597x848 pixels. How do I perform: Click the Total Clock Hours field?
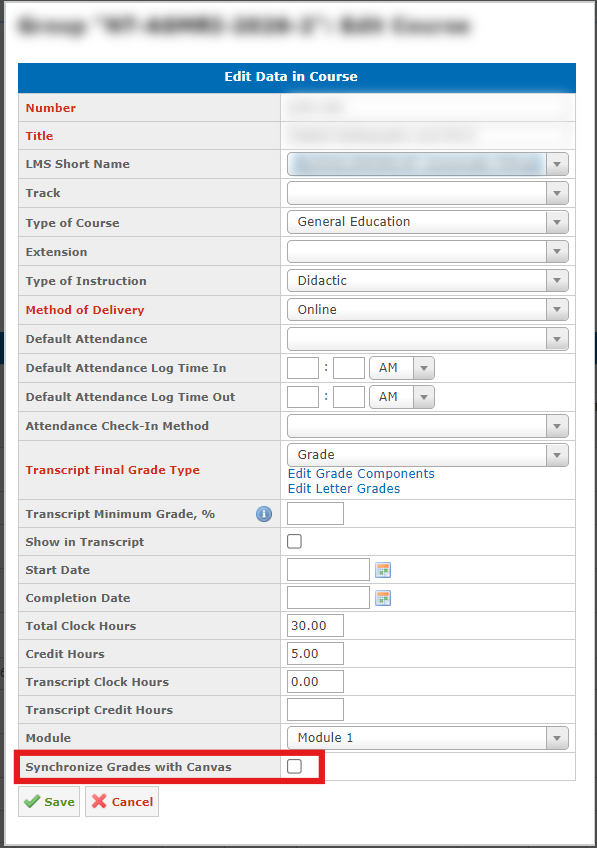[x=315, y=626]
